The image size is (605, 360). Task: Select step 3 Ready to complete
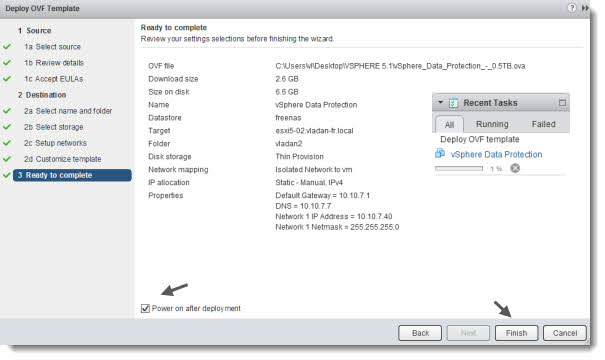(72, 175)
